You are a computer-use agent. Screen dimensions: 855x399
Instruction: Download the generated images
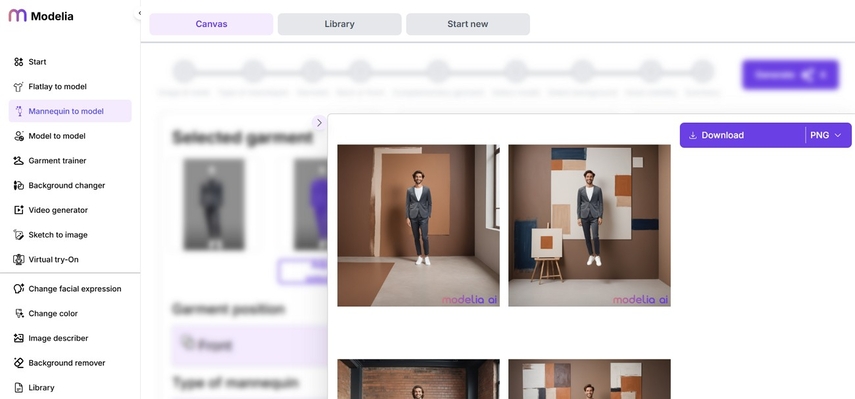(742, 135)
